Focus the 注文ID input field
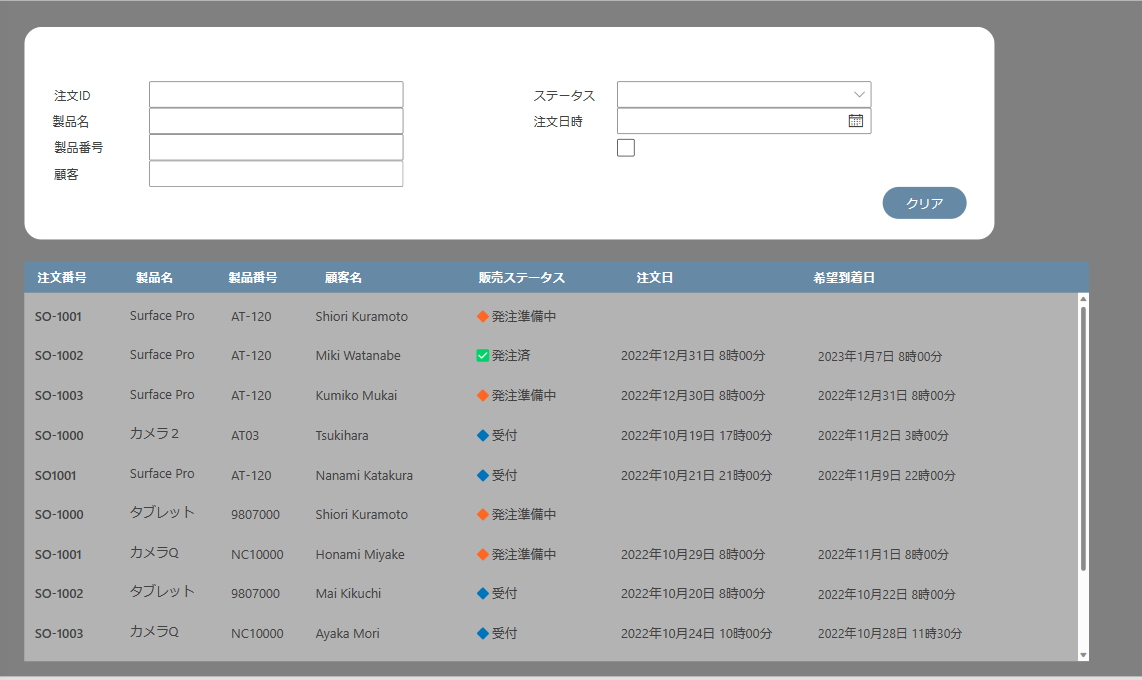Image resolution: width=1142 pixels, height=680 pixels. [x=276, y=95]
